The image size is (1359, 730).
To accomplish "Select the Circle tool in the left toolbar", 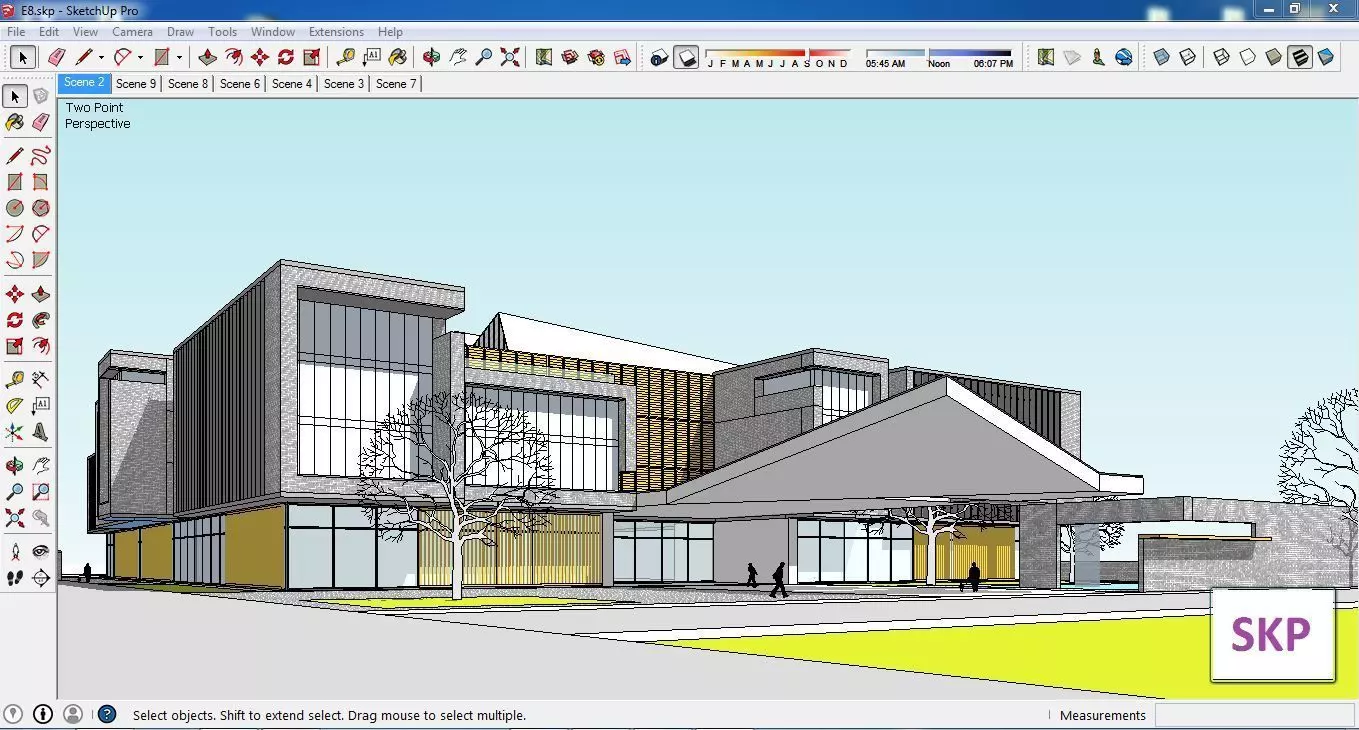I will [x=15, y=208].
